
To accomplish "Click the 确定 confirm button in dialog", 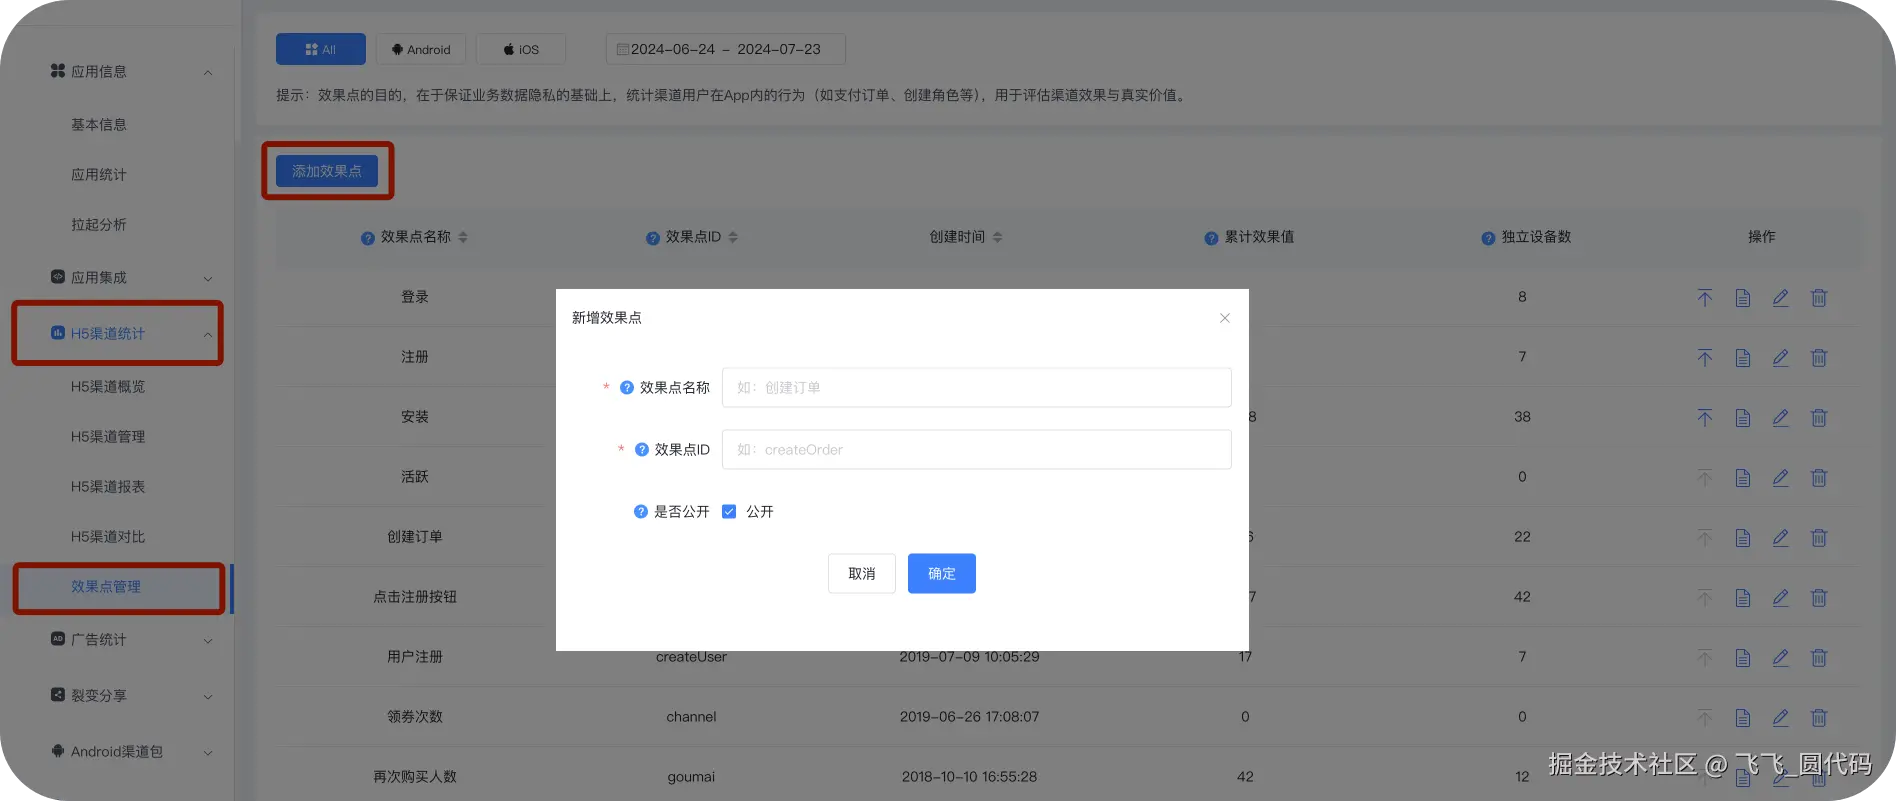I will click(x=941, y=573).
